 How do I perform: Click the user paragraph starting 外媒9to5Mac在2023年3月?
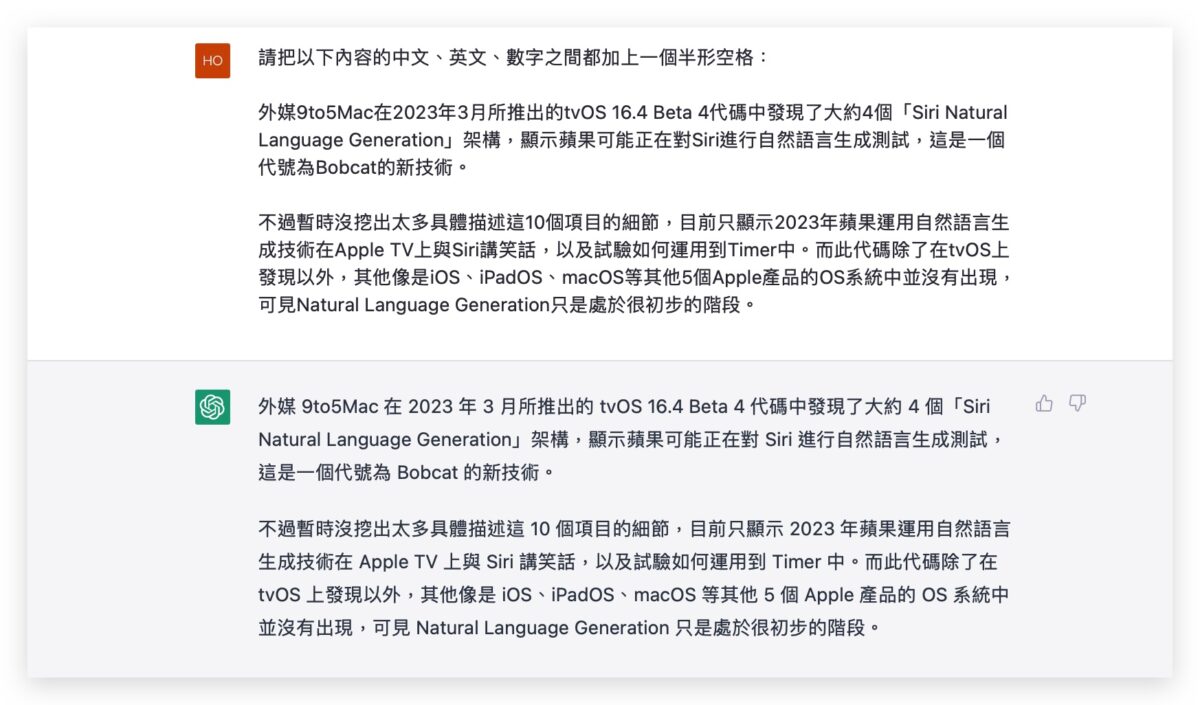[632, 140]
